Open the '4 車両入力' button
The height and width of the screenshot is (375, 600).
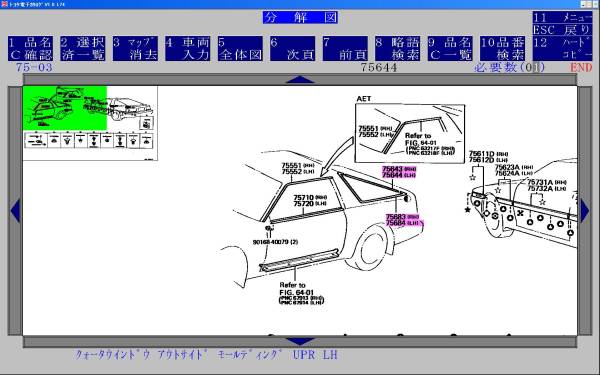point(188,49)
